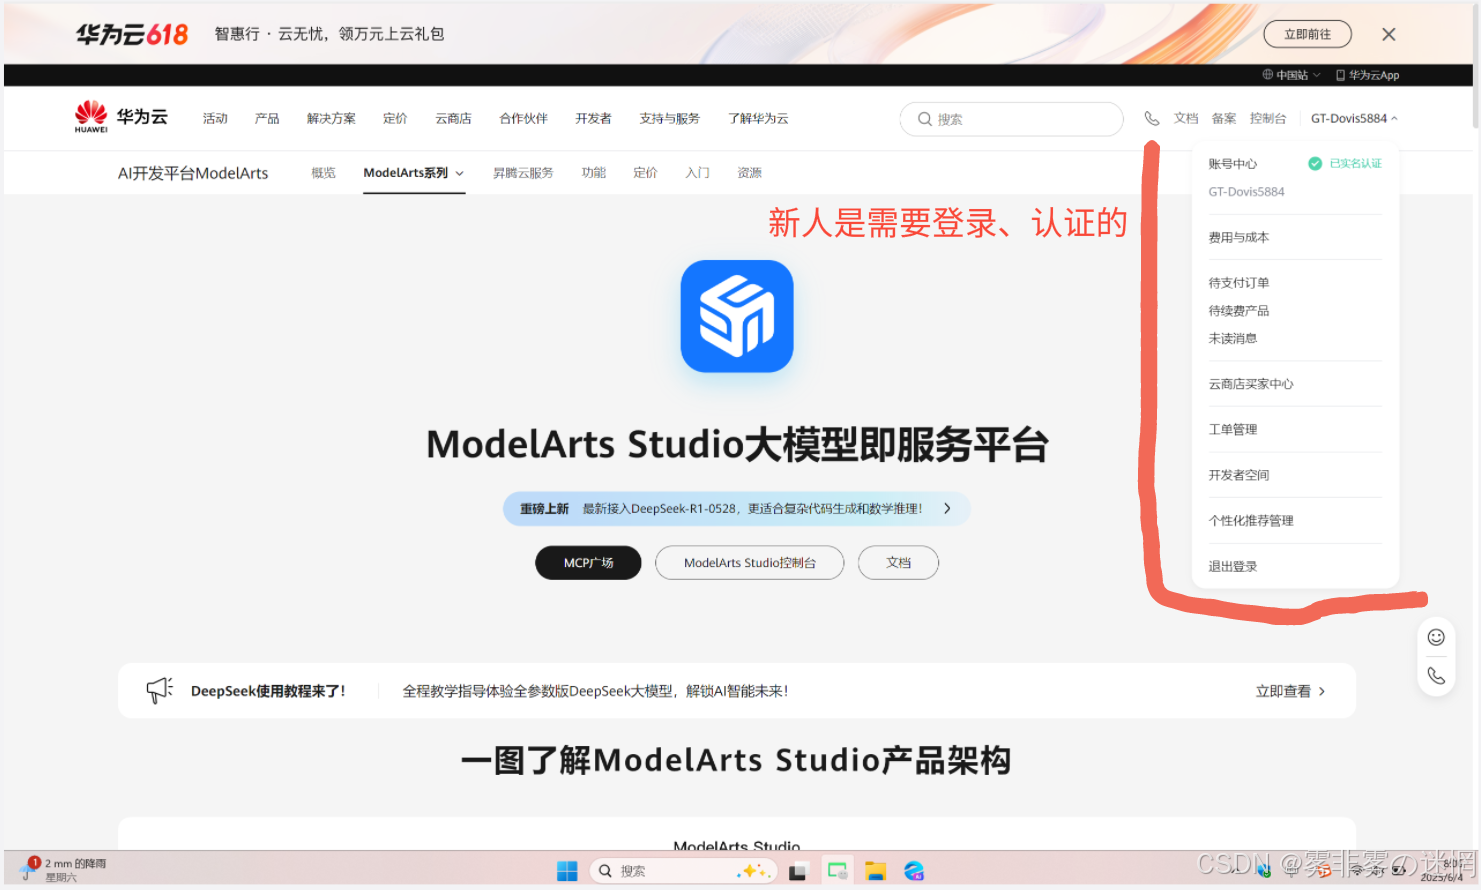Screen dimensions: 1481x890
Task: Open the 产品 menu
Action: pos(267,118)
